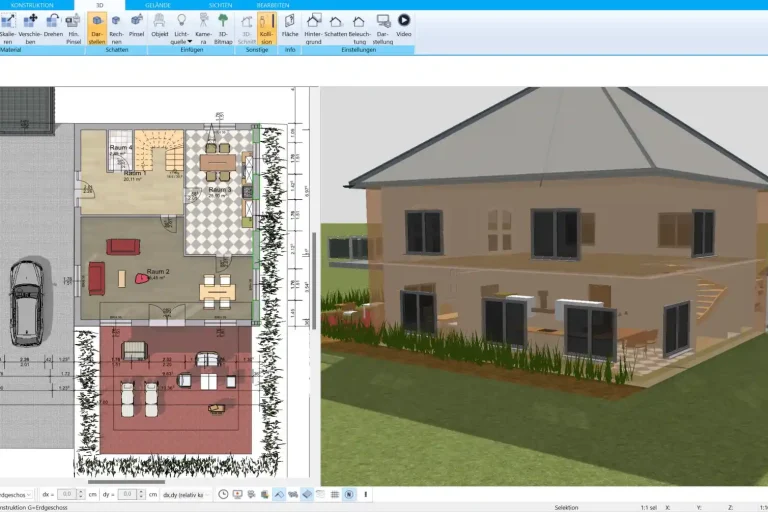Toggle the Kollision option
Screen dimensions: 768x512
266,29
